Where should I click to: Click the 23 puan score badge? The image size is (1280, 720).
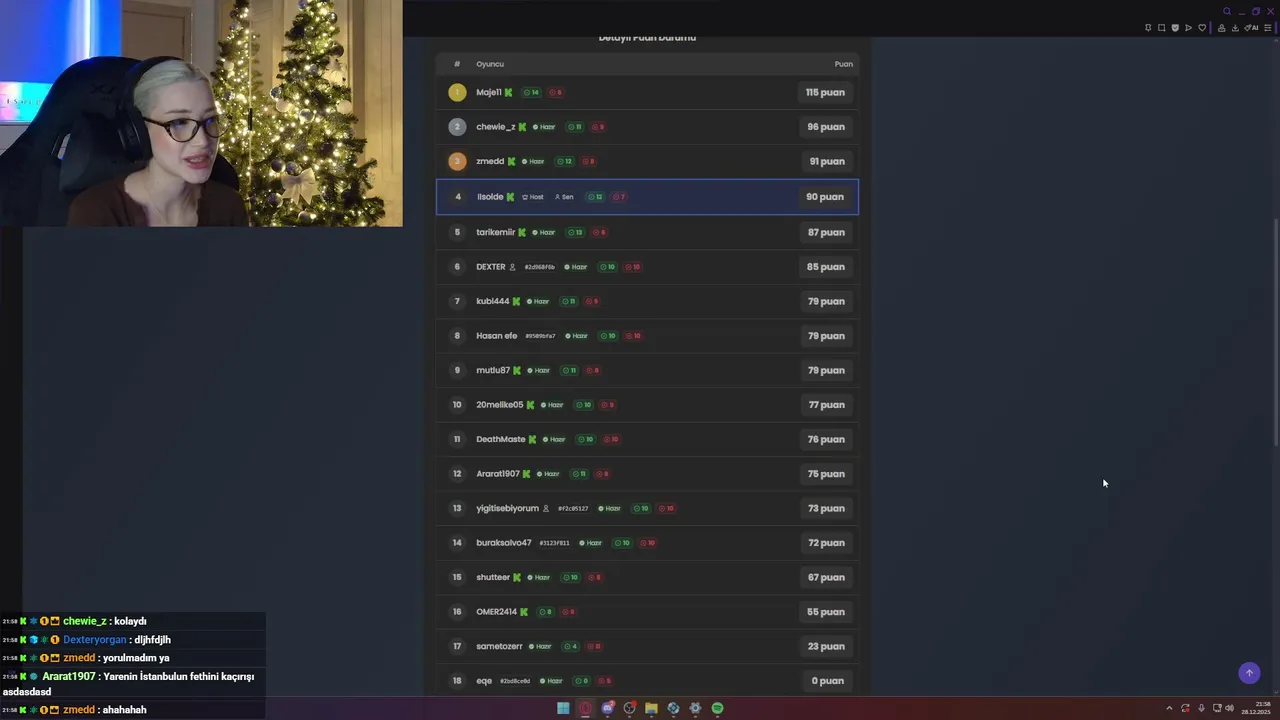coord(826,646)
